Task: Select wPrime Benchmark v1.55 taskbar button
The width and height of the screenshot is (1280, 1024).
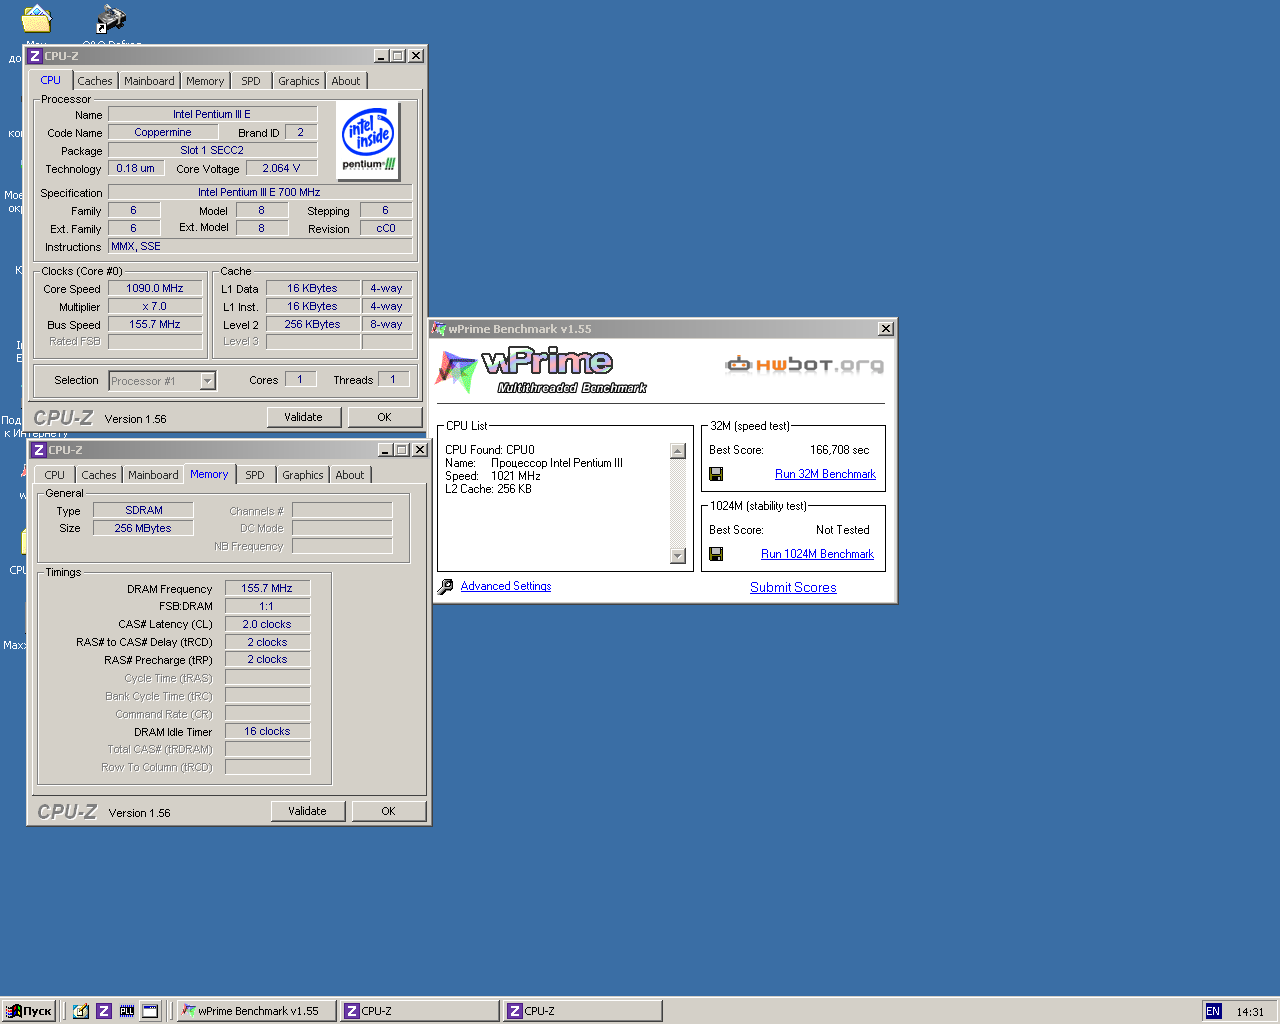Action: [255, 1011]
